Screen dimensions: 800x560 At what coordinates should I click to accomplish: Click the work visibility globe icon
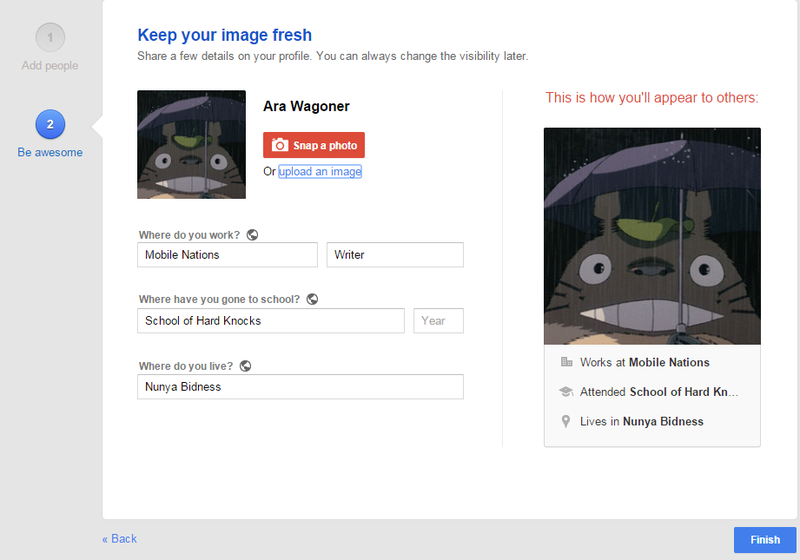(x=252, y=235)
